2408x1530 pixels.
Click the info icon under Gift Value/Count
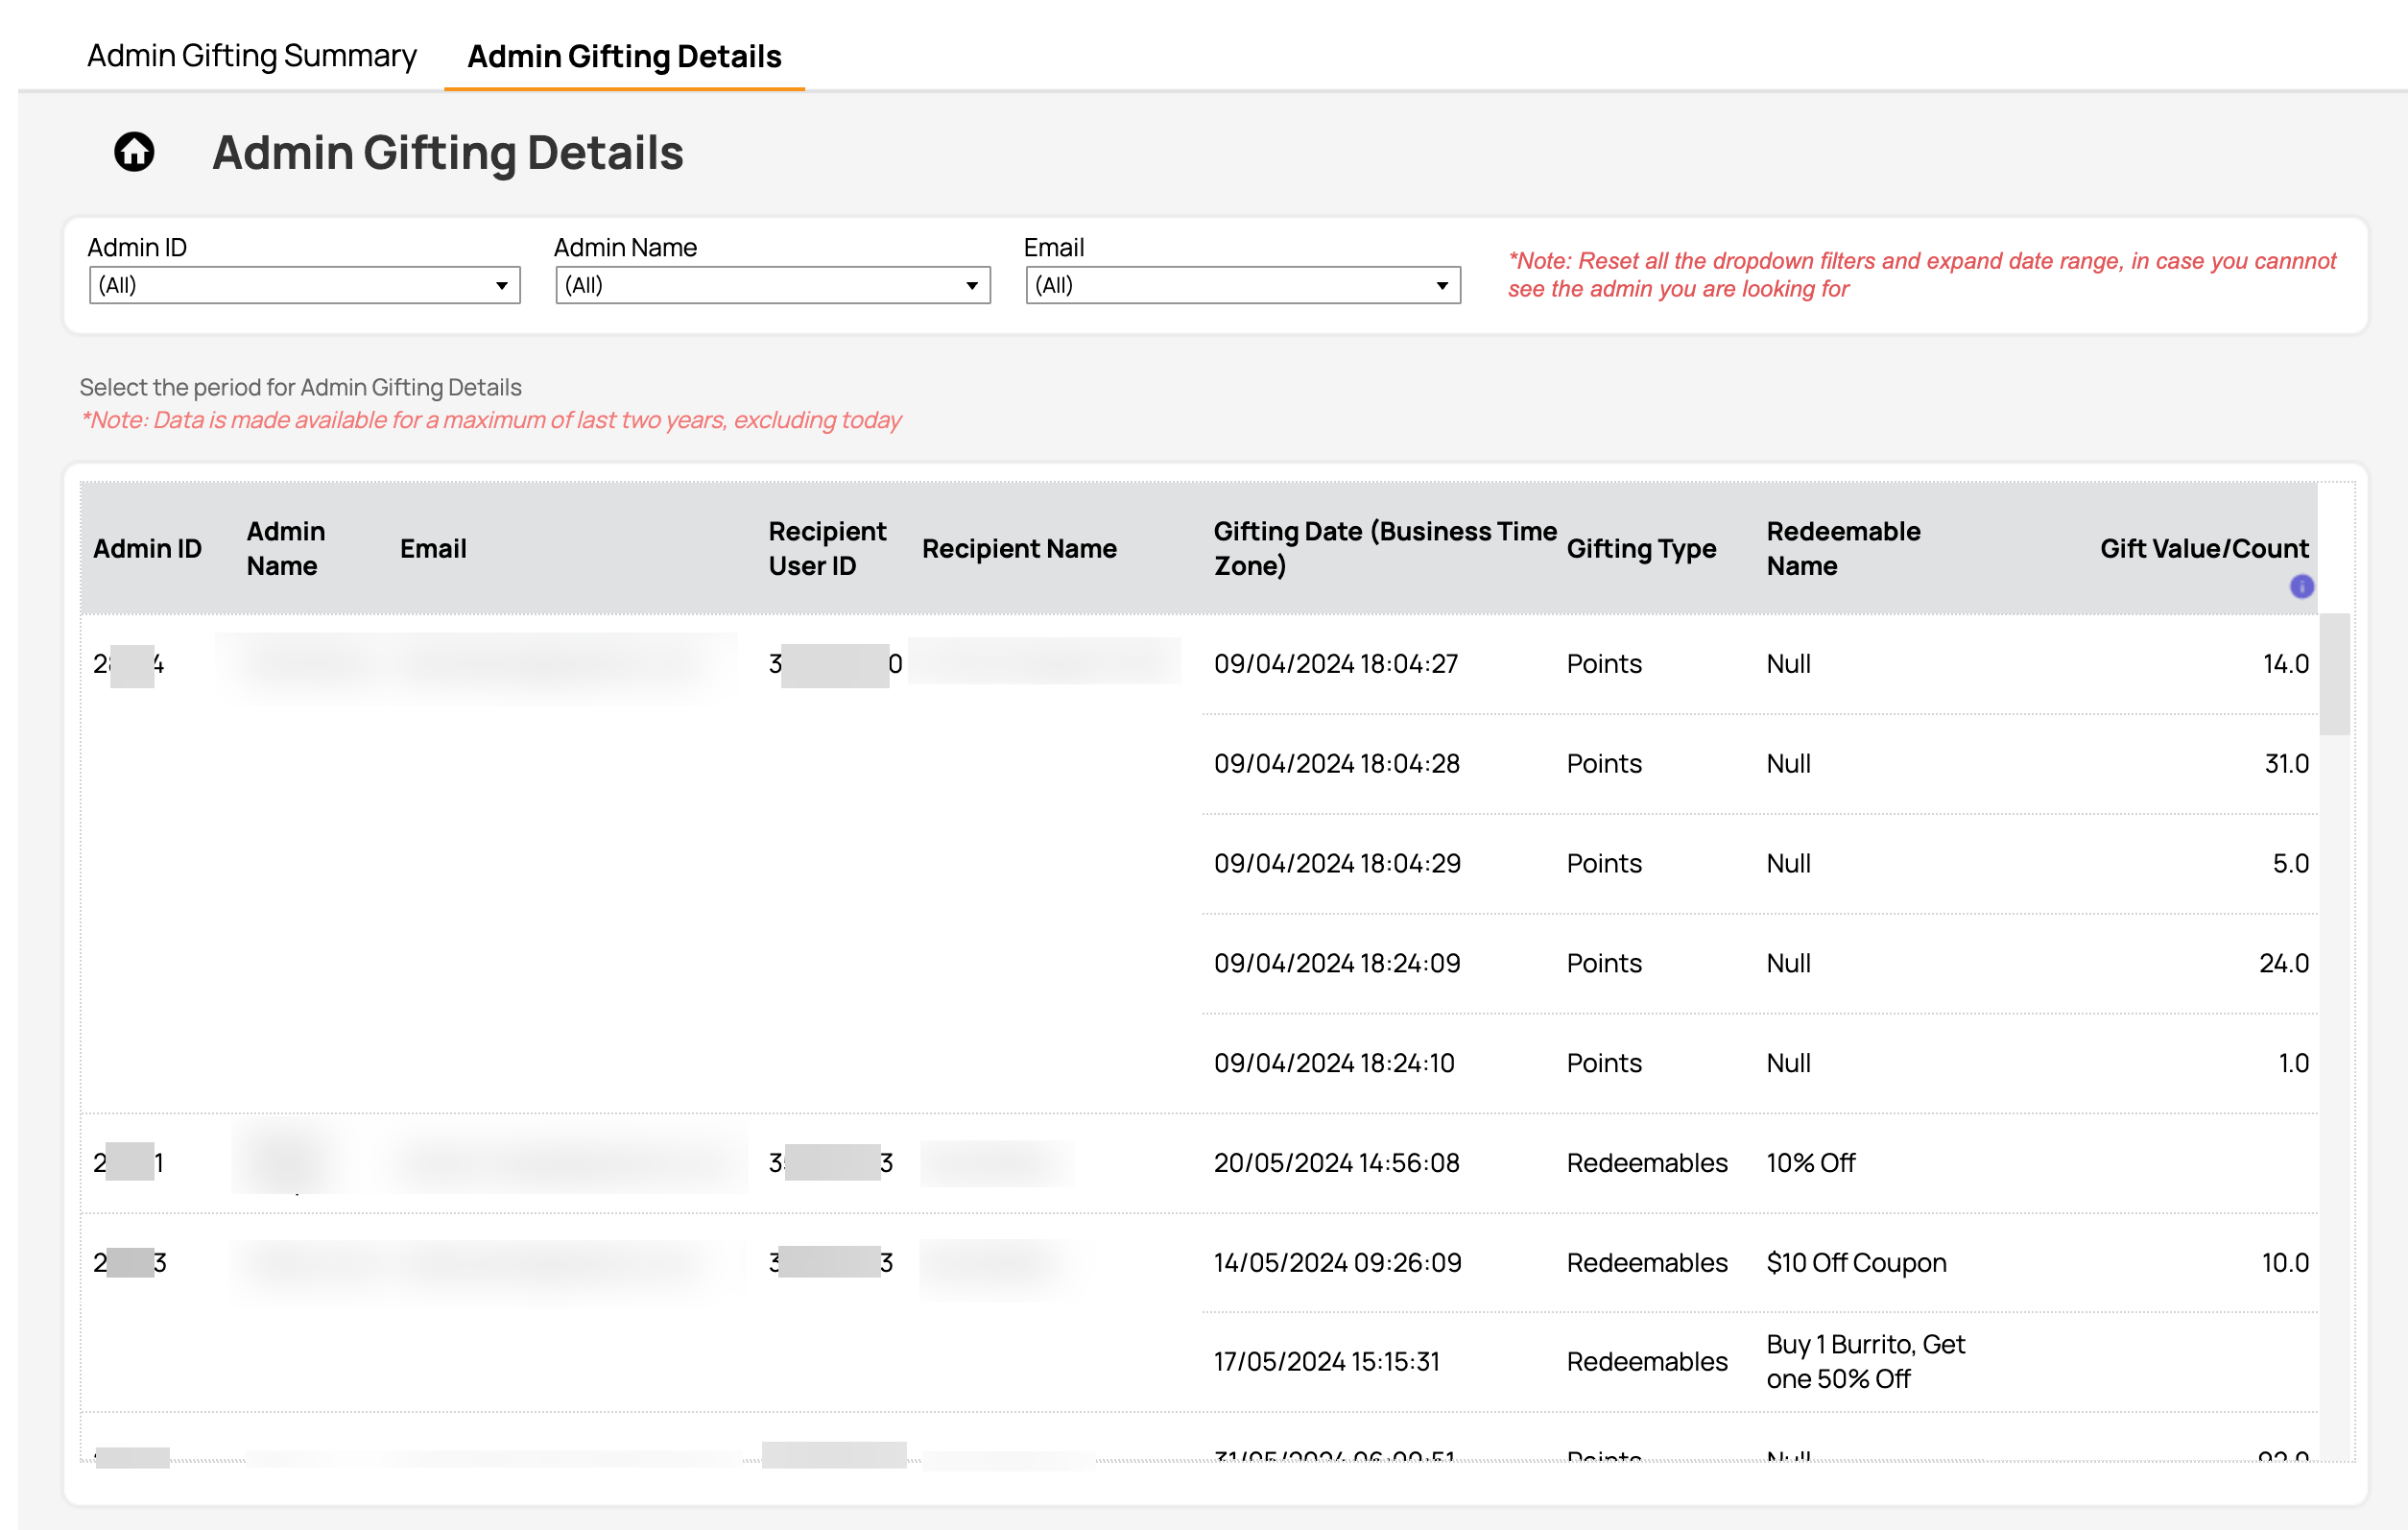(2301, 586)
